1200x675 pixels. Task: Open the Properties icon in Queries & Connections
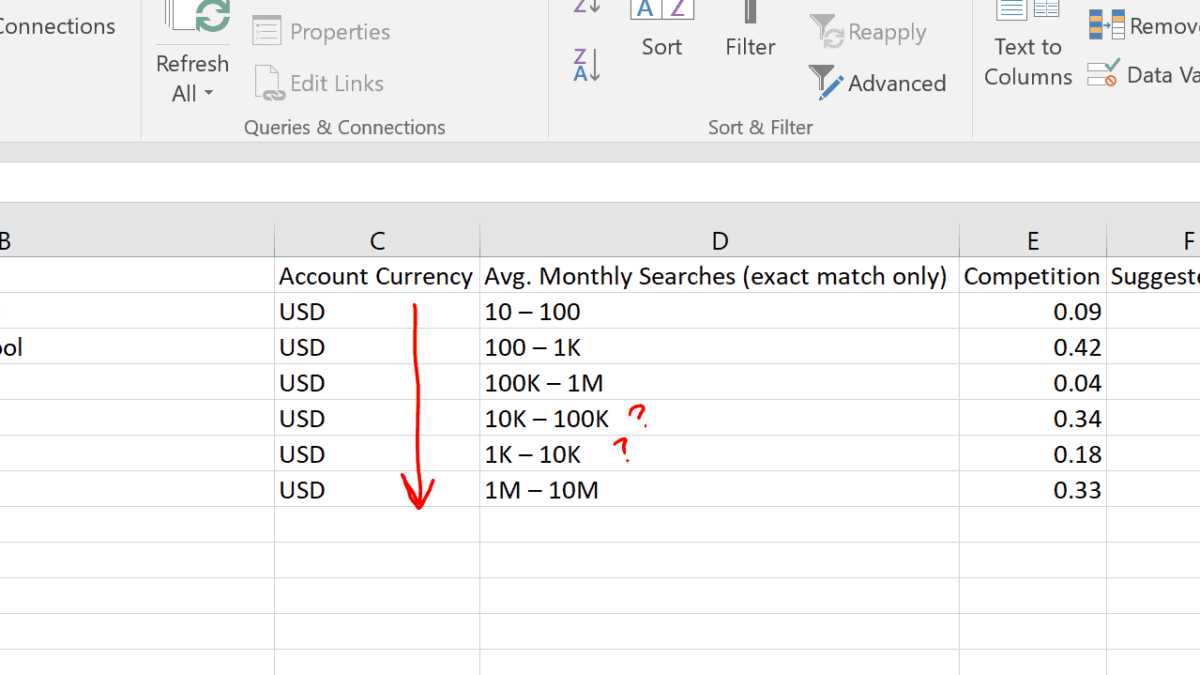point(267,31)
